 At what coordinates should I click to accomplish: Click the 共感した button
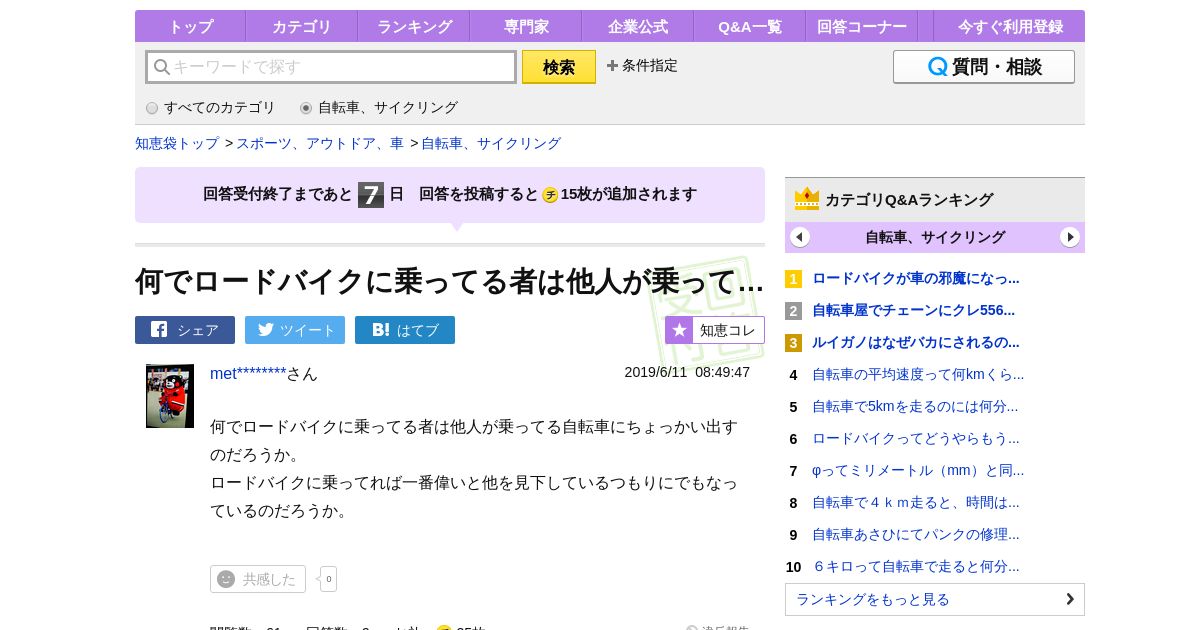258,579
